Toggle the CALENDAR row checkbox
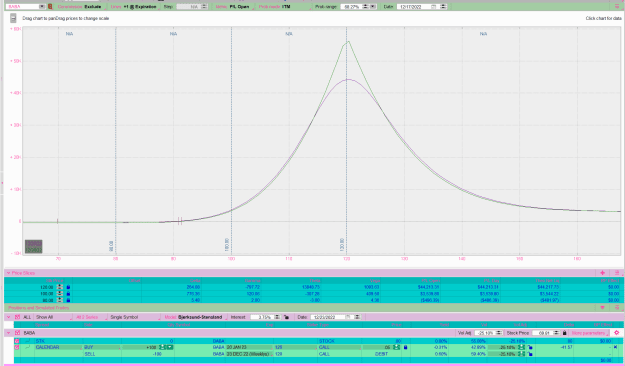The image size is (625, 366). coord(17,348)
